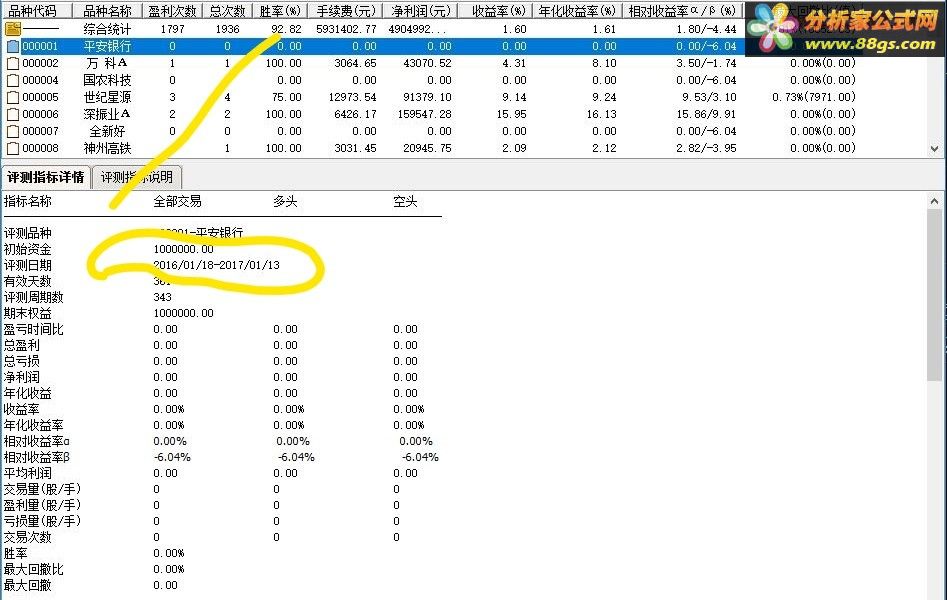The width and height of the screenshot is (947, 600).
Task: Click the 评测周期数 value 343
Action: coord(162,297)
